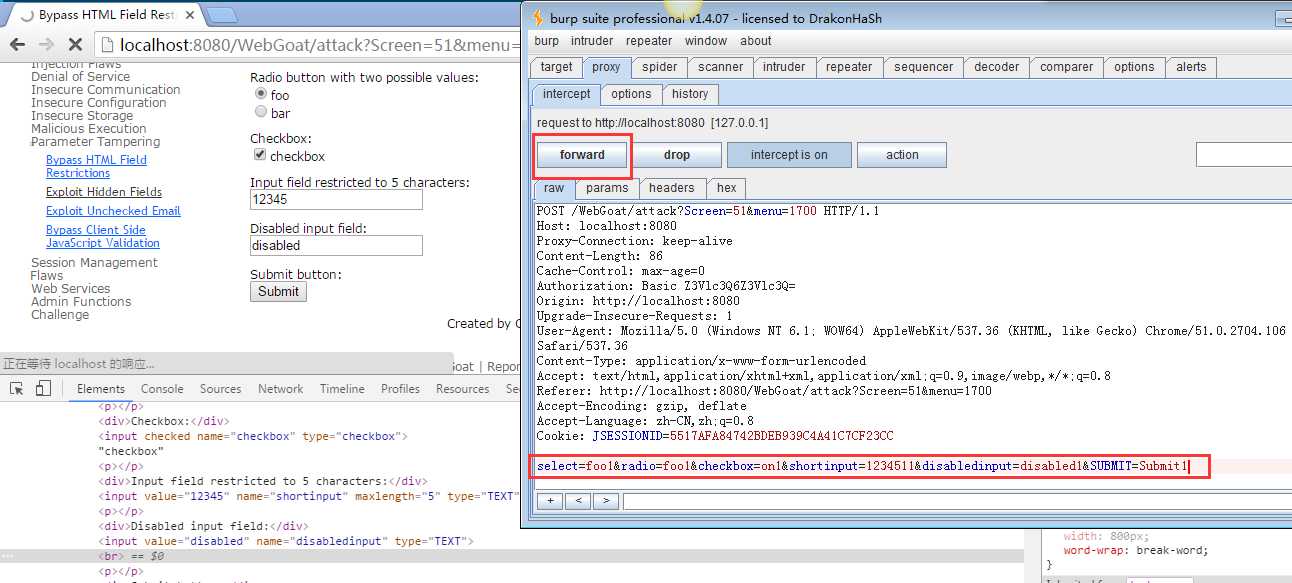
Task: Select the foo radio button
Action: (x=261, y=95)
